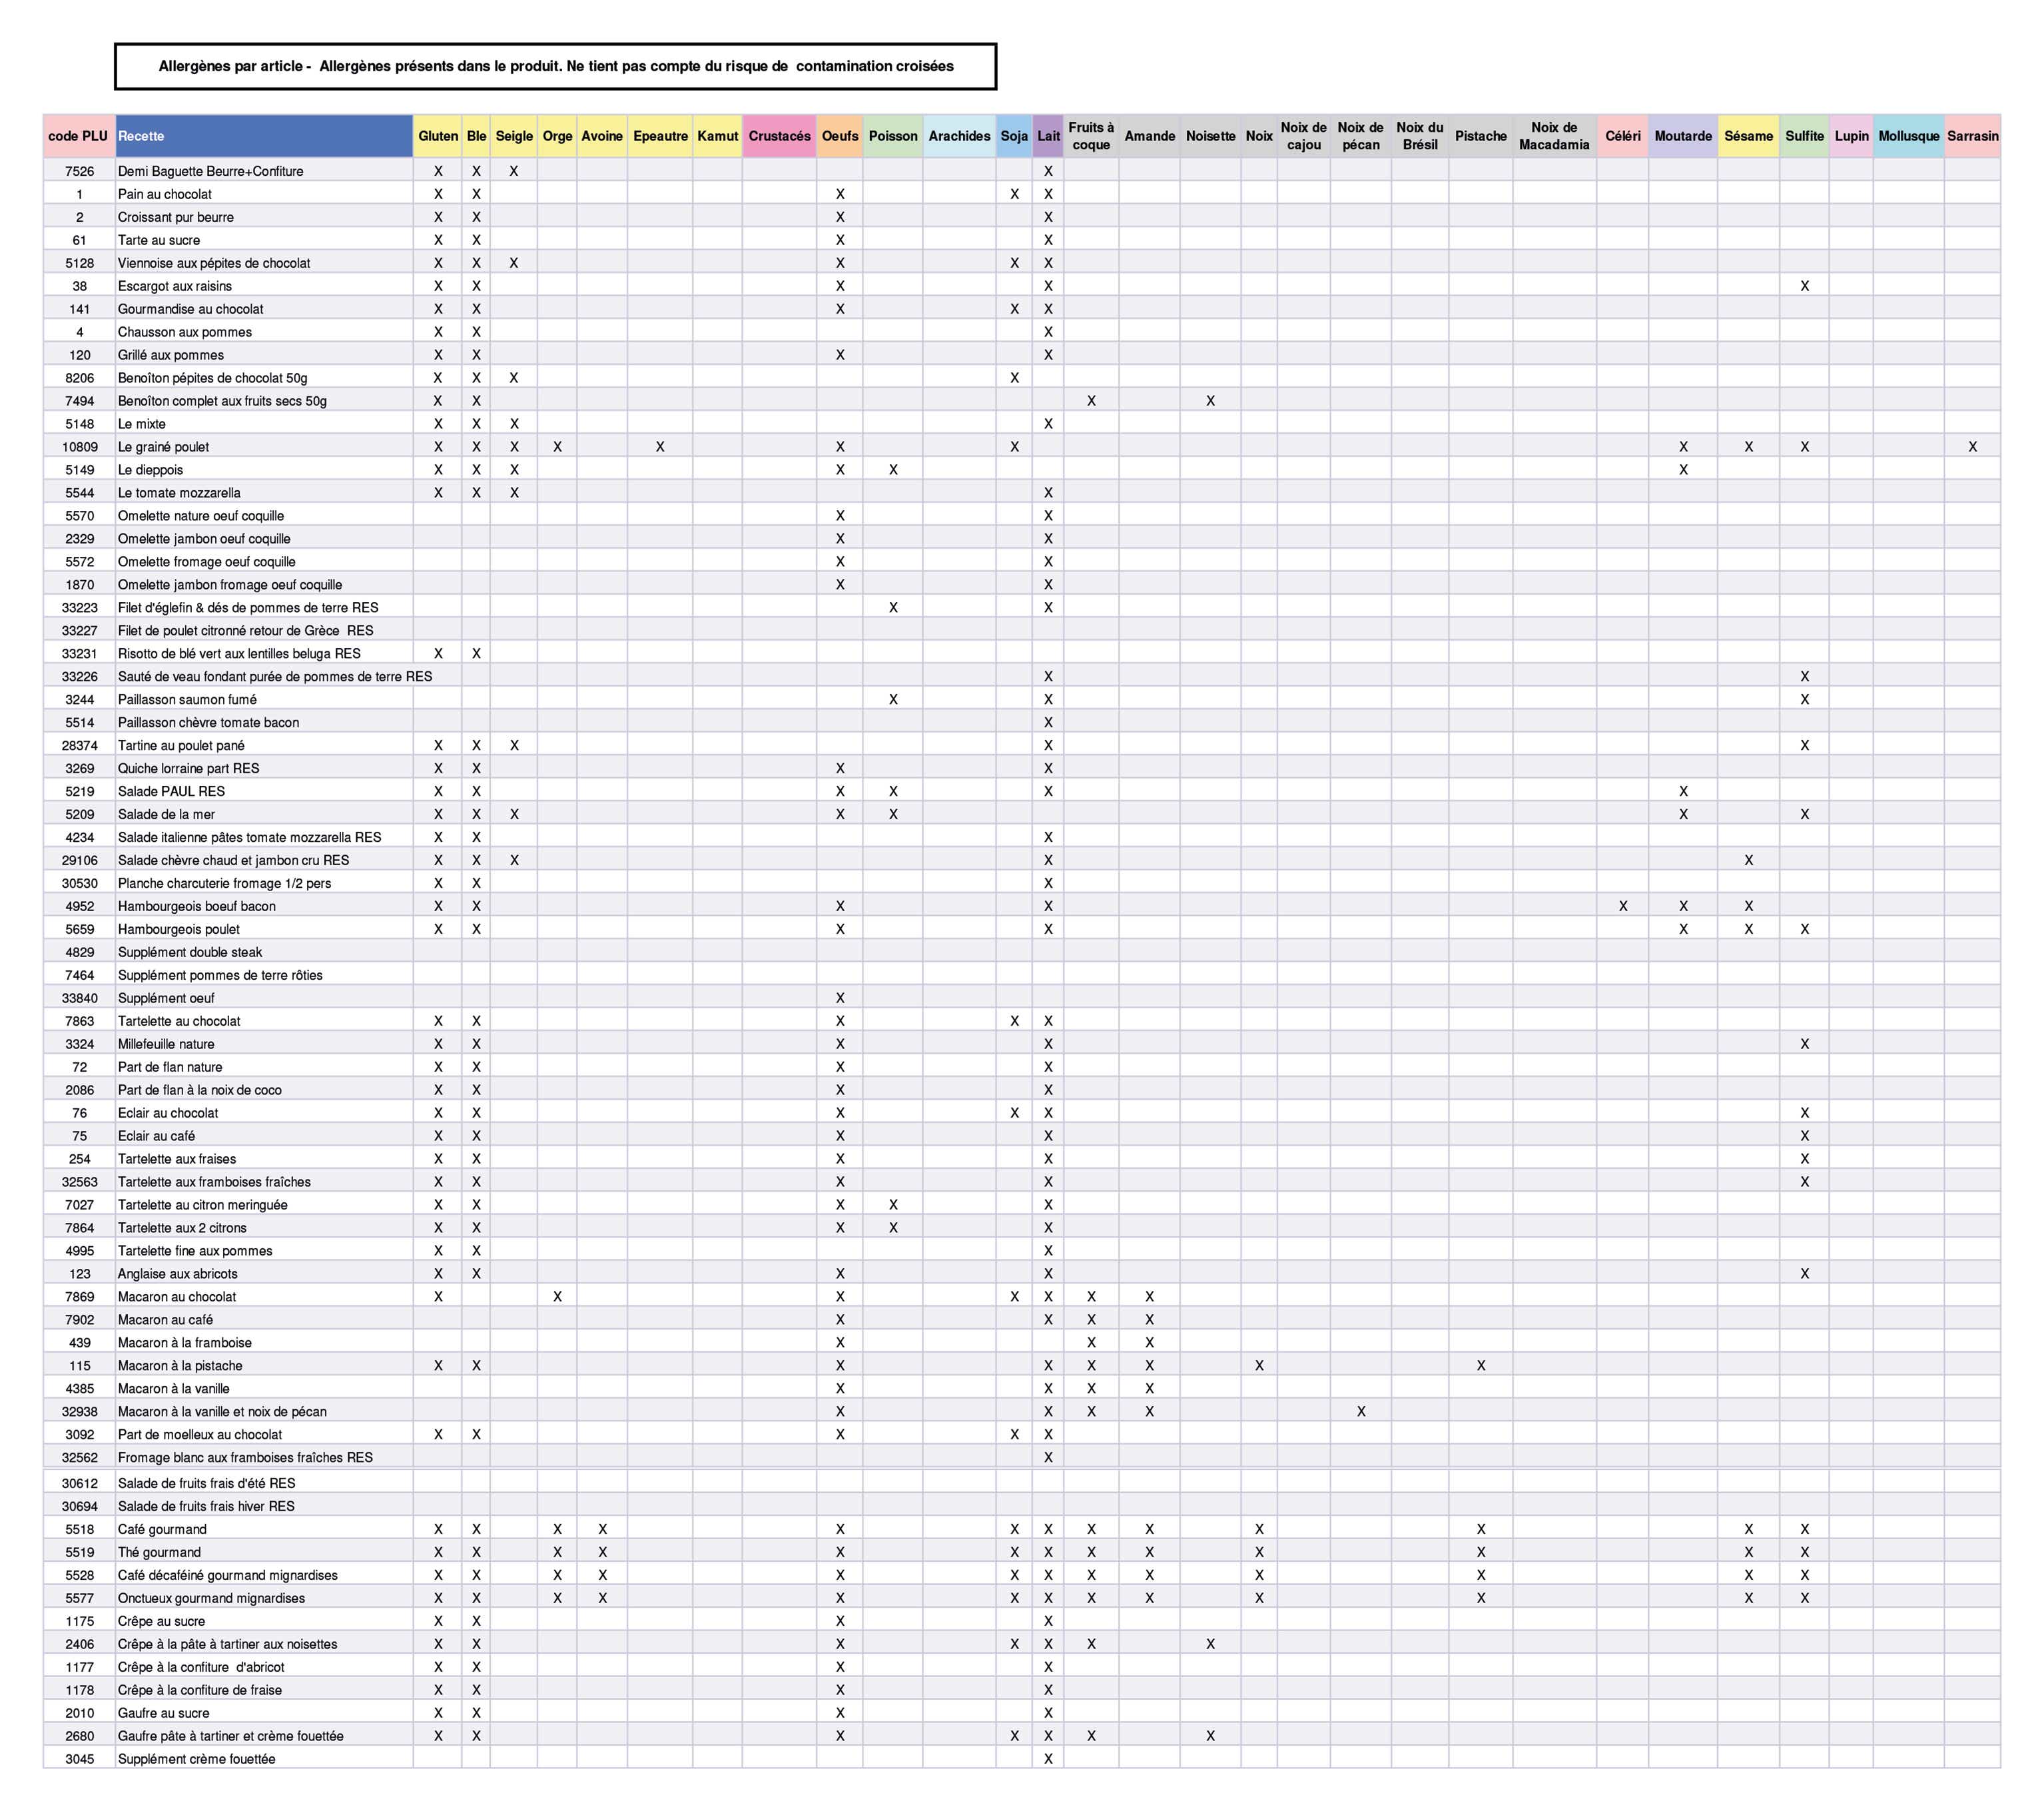Viewport: 2044px width, 1811px height.
Task: Click 'Le grainé poulet' recipe name
Action: [163, 447]
